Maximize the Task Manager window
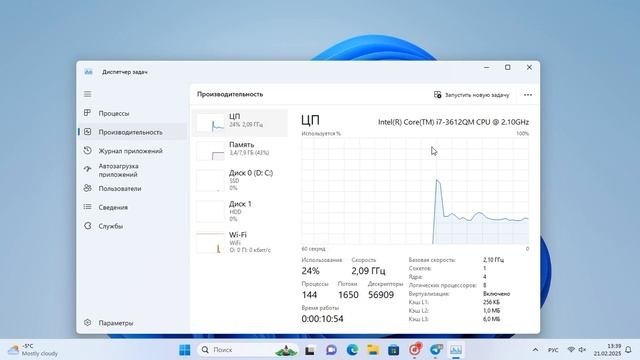 pos(508,67)
